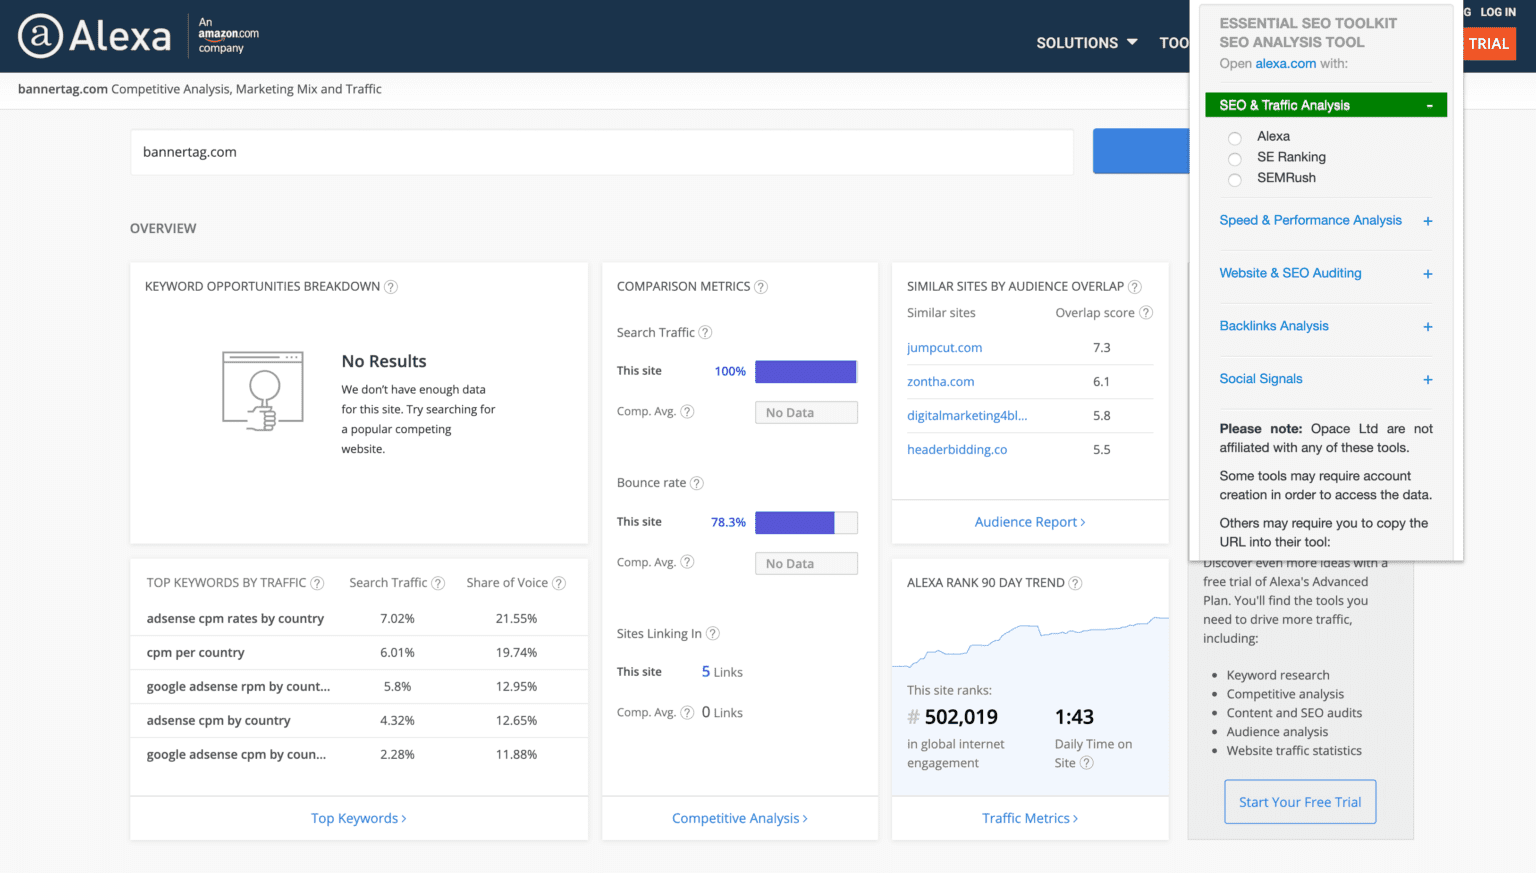Select the SE Ranking radio option
This screenshot has width=1536, height=873.
point(1235,159)
